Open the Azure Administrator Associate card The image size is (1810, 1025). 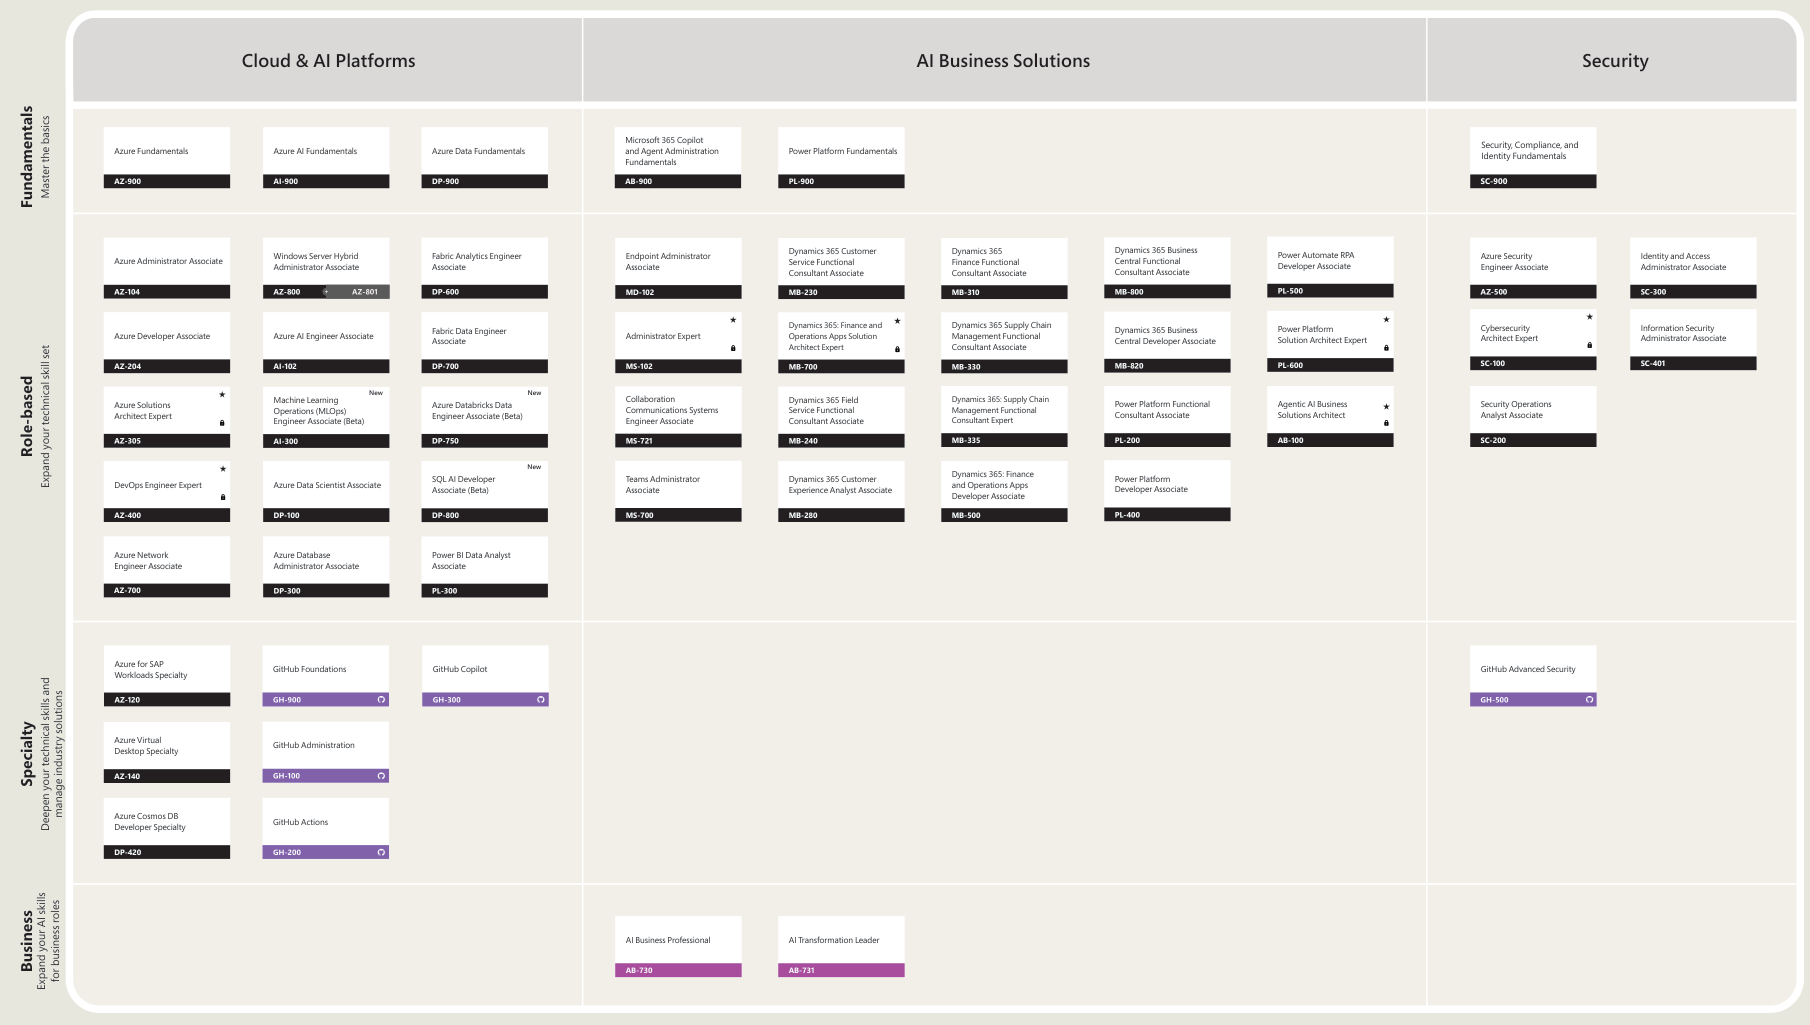(167, 268)
